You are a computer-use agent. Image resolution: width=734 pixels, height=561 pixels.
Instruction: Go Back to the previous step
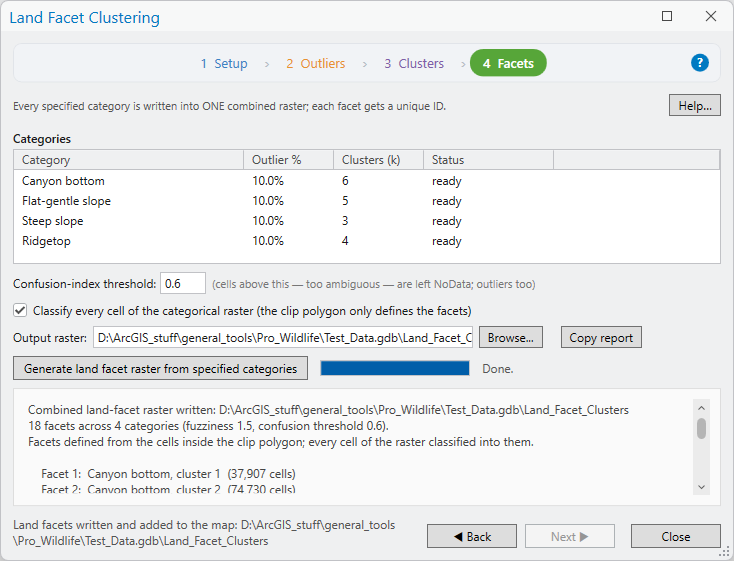[472, 536]
